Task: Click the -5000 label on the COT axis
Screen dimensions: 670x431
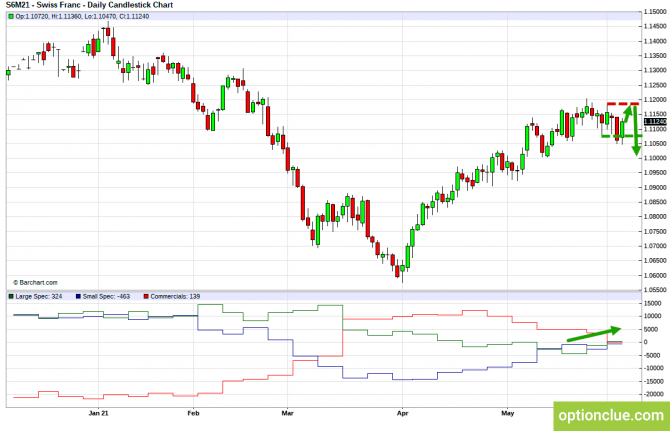Action: point(652,355)
